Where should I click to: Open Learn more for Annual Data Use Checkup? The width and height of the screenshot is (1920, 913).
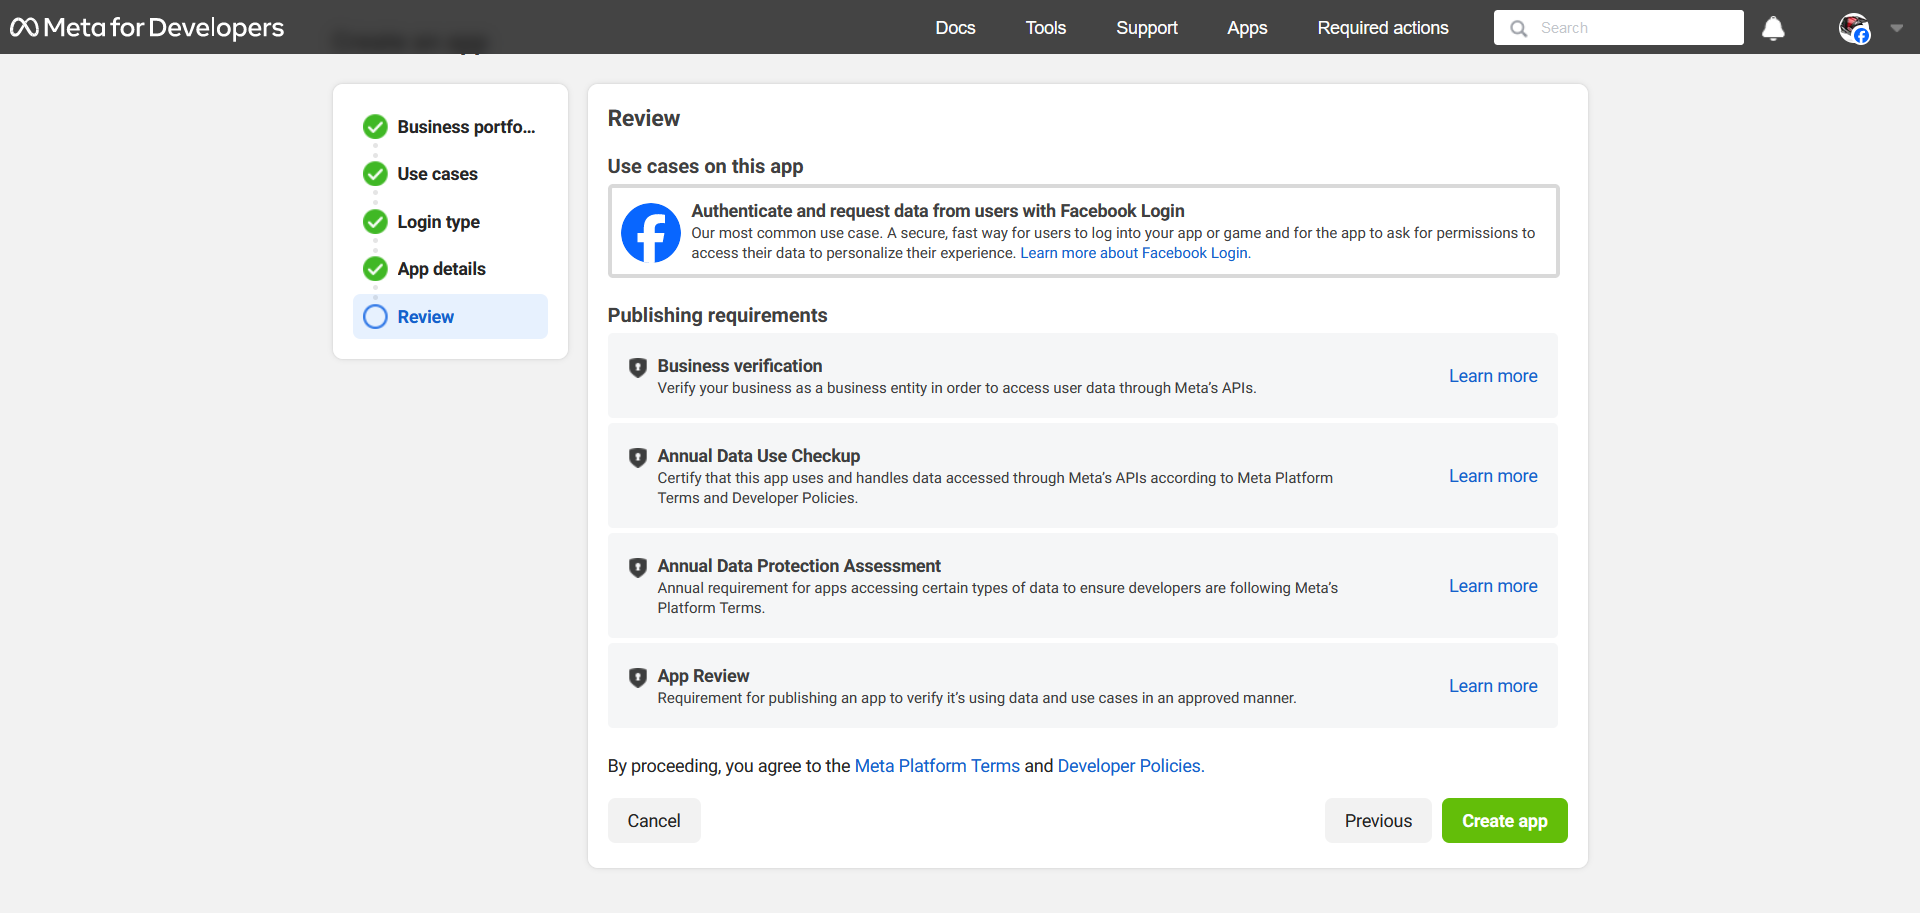click(x=1493, y=476)
